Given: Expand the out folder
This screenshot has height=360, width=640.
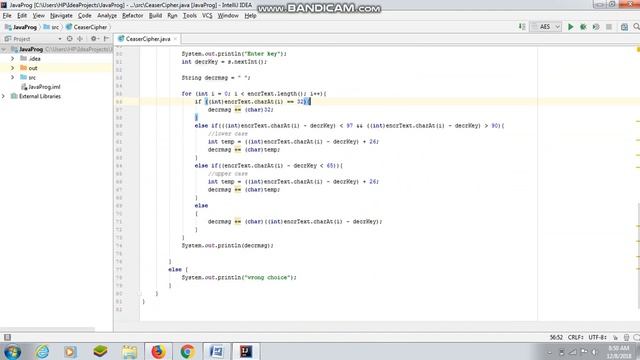Looking at the screenshot, I should coord(12,68).
